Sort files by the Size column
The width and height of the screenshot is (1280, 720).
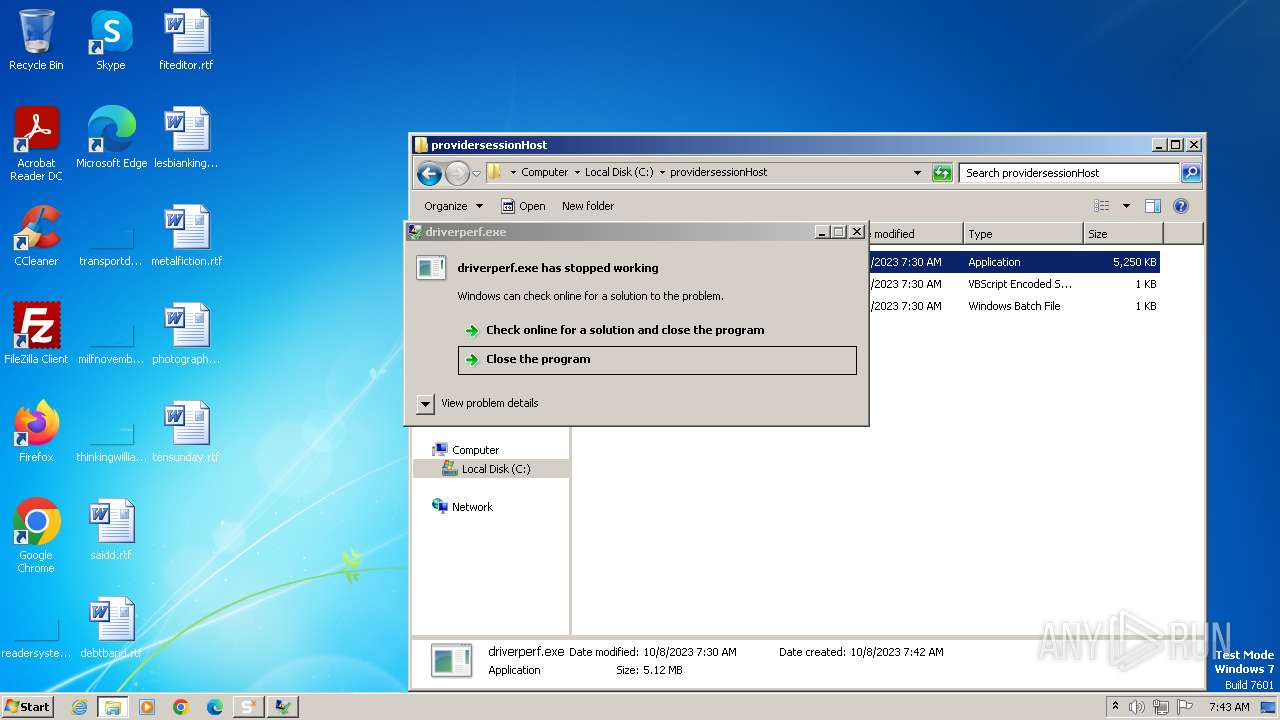(x=1124, y=234)
